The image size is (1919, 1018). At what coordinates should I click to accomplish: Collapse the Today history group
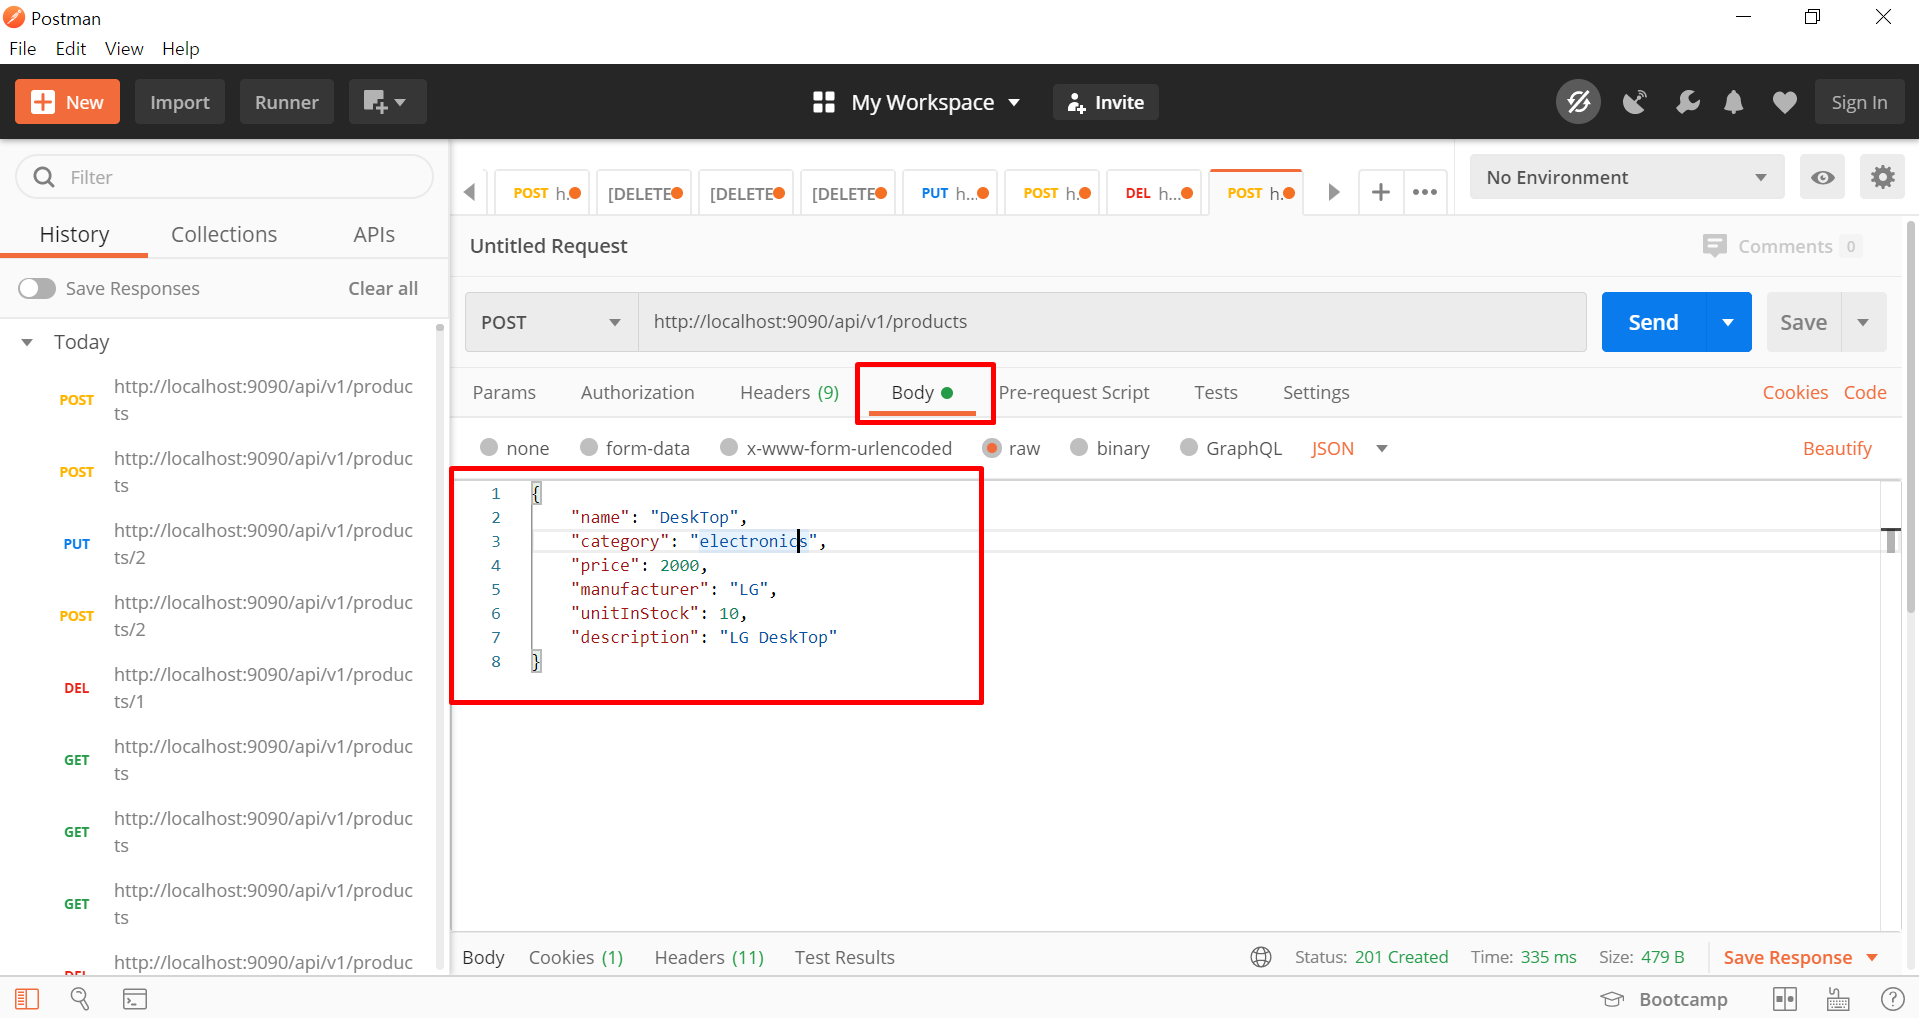tap(25, 341)
